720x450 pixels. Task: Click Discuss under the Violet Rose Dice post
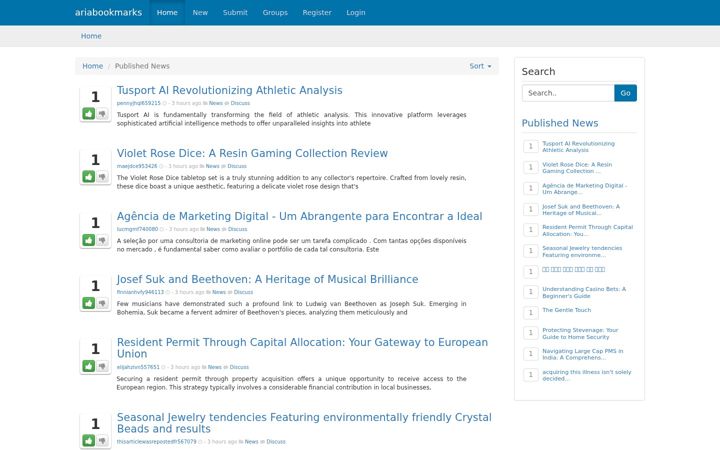237,166
